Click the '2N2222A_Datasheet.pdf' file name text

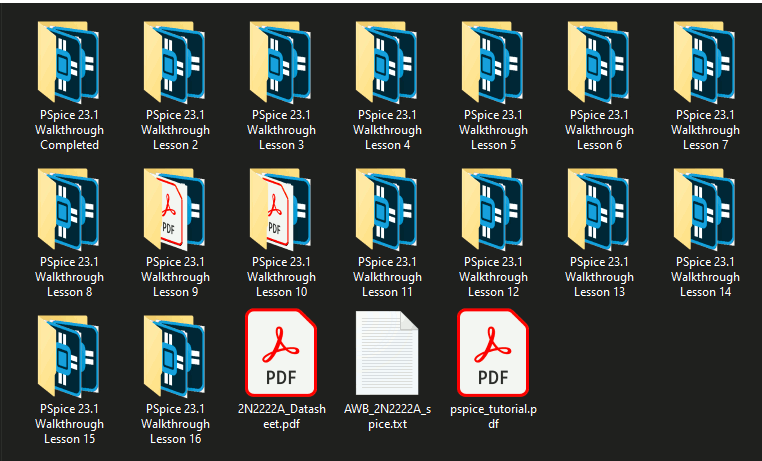point(281,416)
